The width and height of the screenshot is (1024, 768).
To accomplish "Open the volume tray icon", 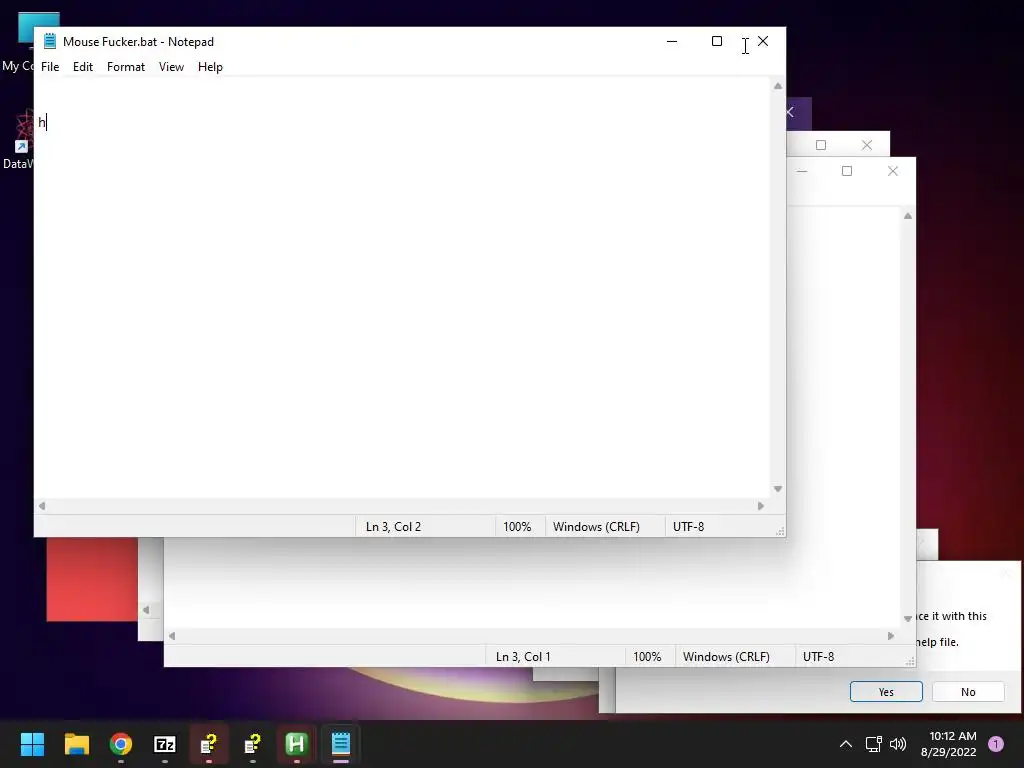I will pyautogui.click(x=898, y=744).
